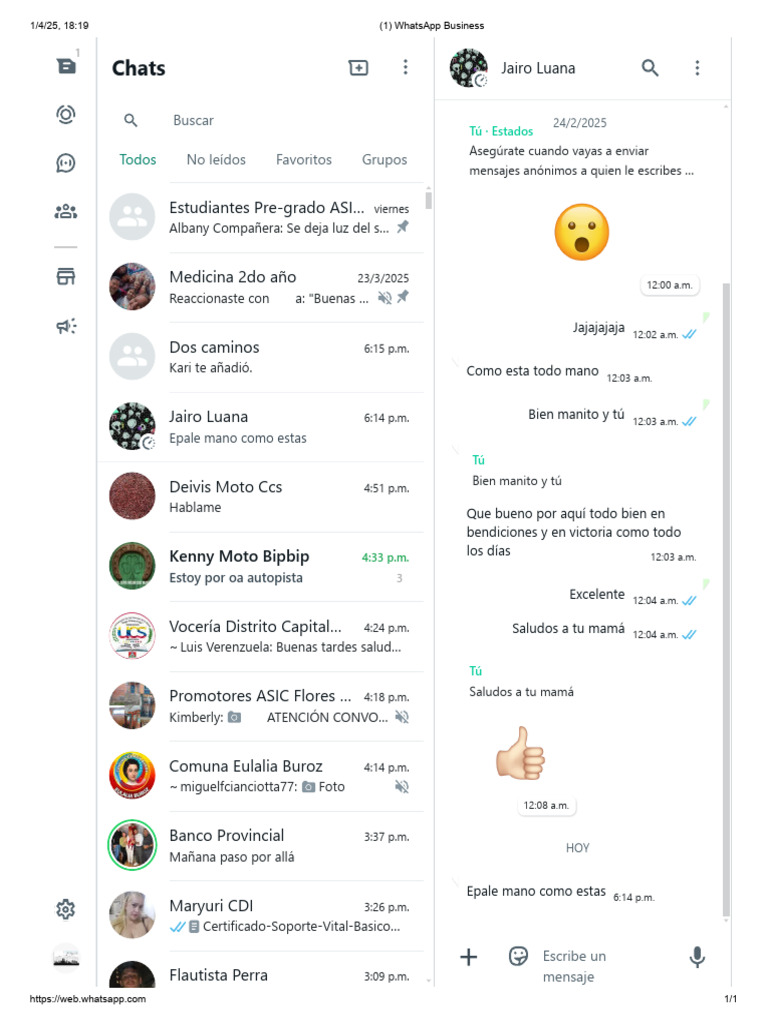This screenshot has width=768, height=1024.
Task: Select the Favoritos filter tab
Action: click(x=304, y=159)
